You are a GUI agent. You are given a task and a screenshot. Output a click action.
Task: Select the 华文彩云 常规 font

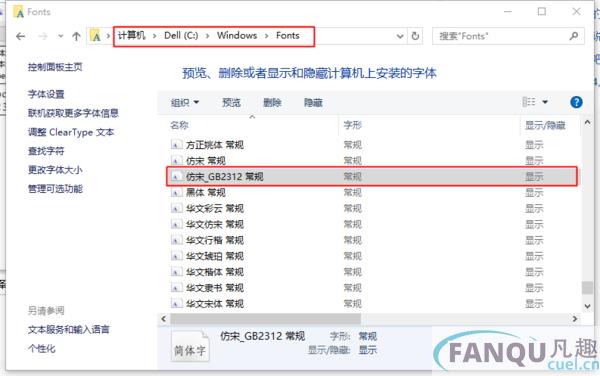pos(215,208)
